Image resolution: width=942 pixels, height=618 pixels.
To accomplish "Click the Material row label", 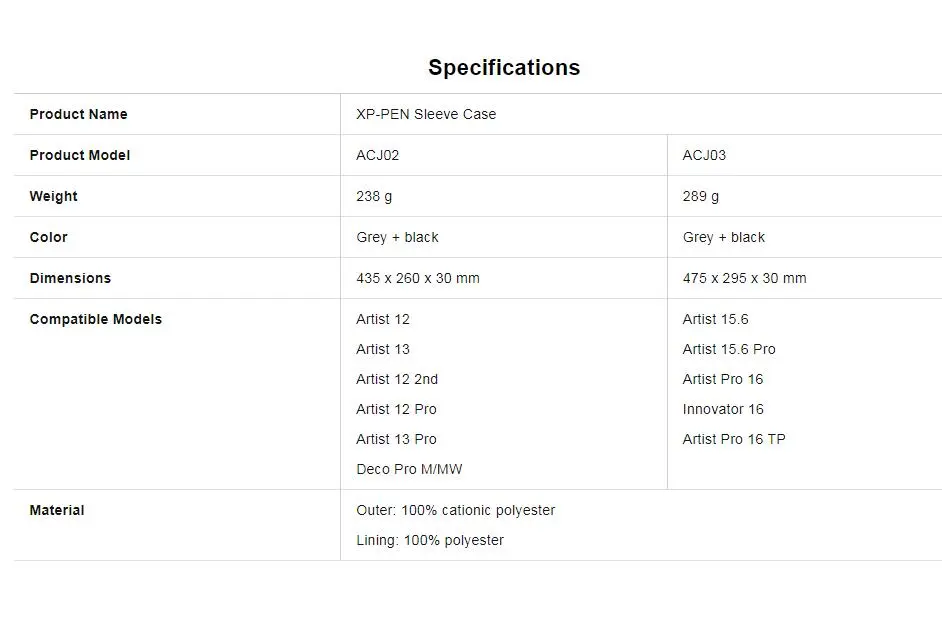I will pos(57,510).
